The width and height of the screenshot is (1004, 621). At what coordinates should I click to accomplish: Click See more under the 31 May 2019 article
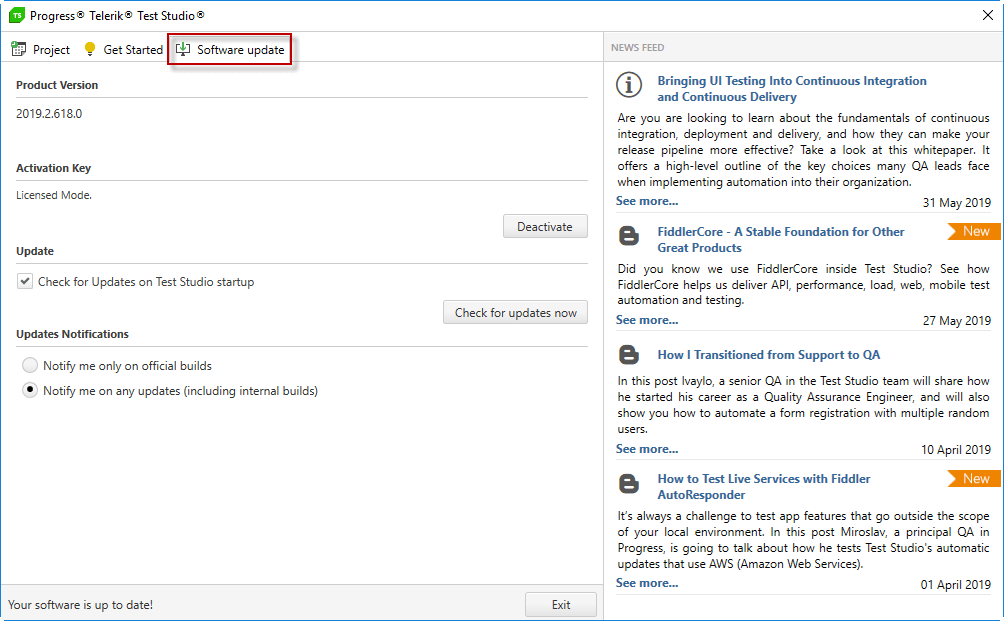coord(647,201)
